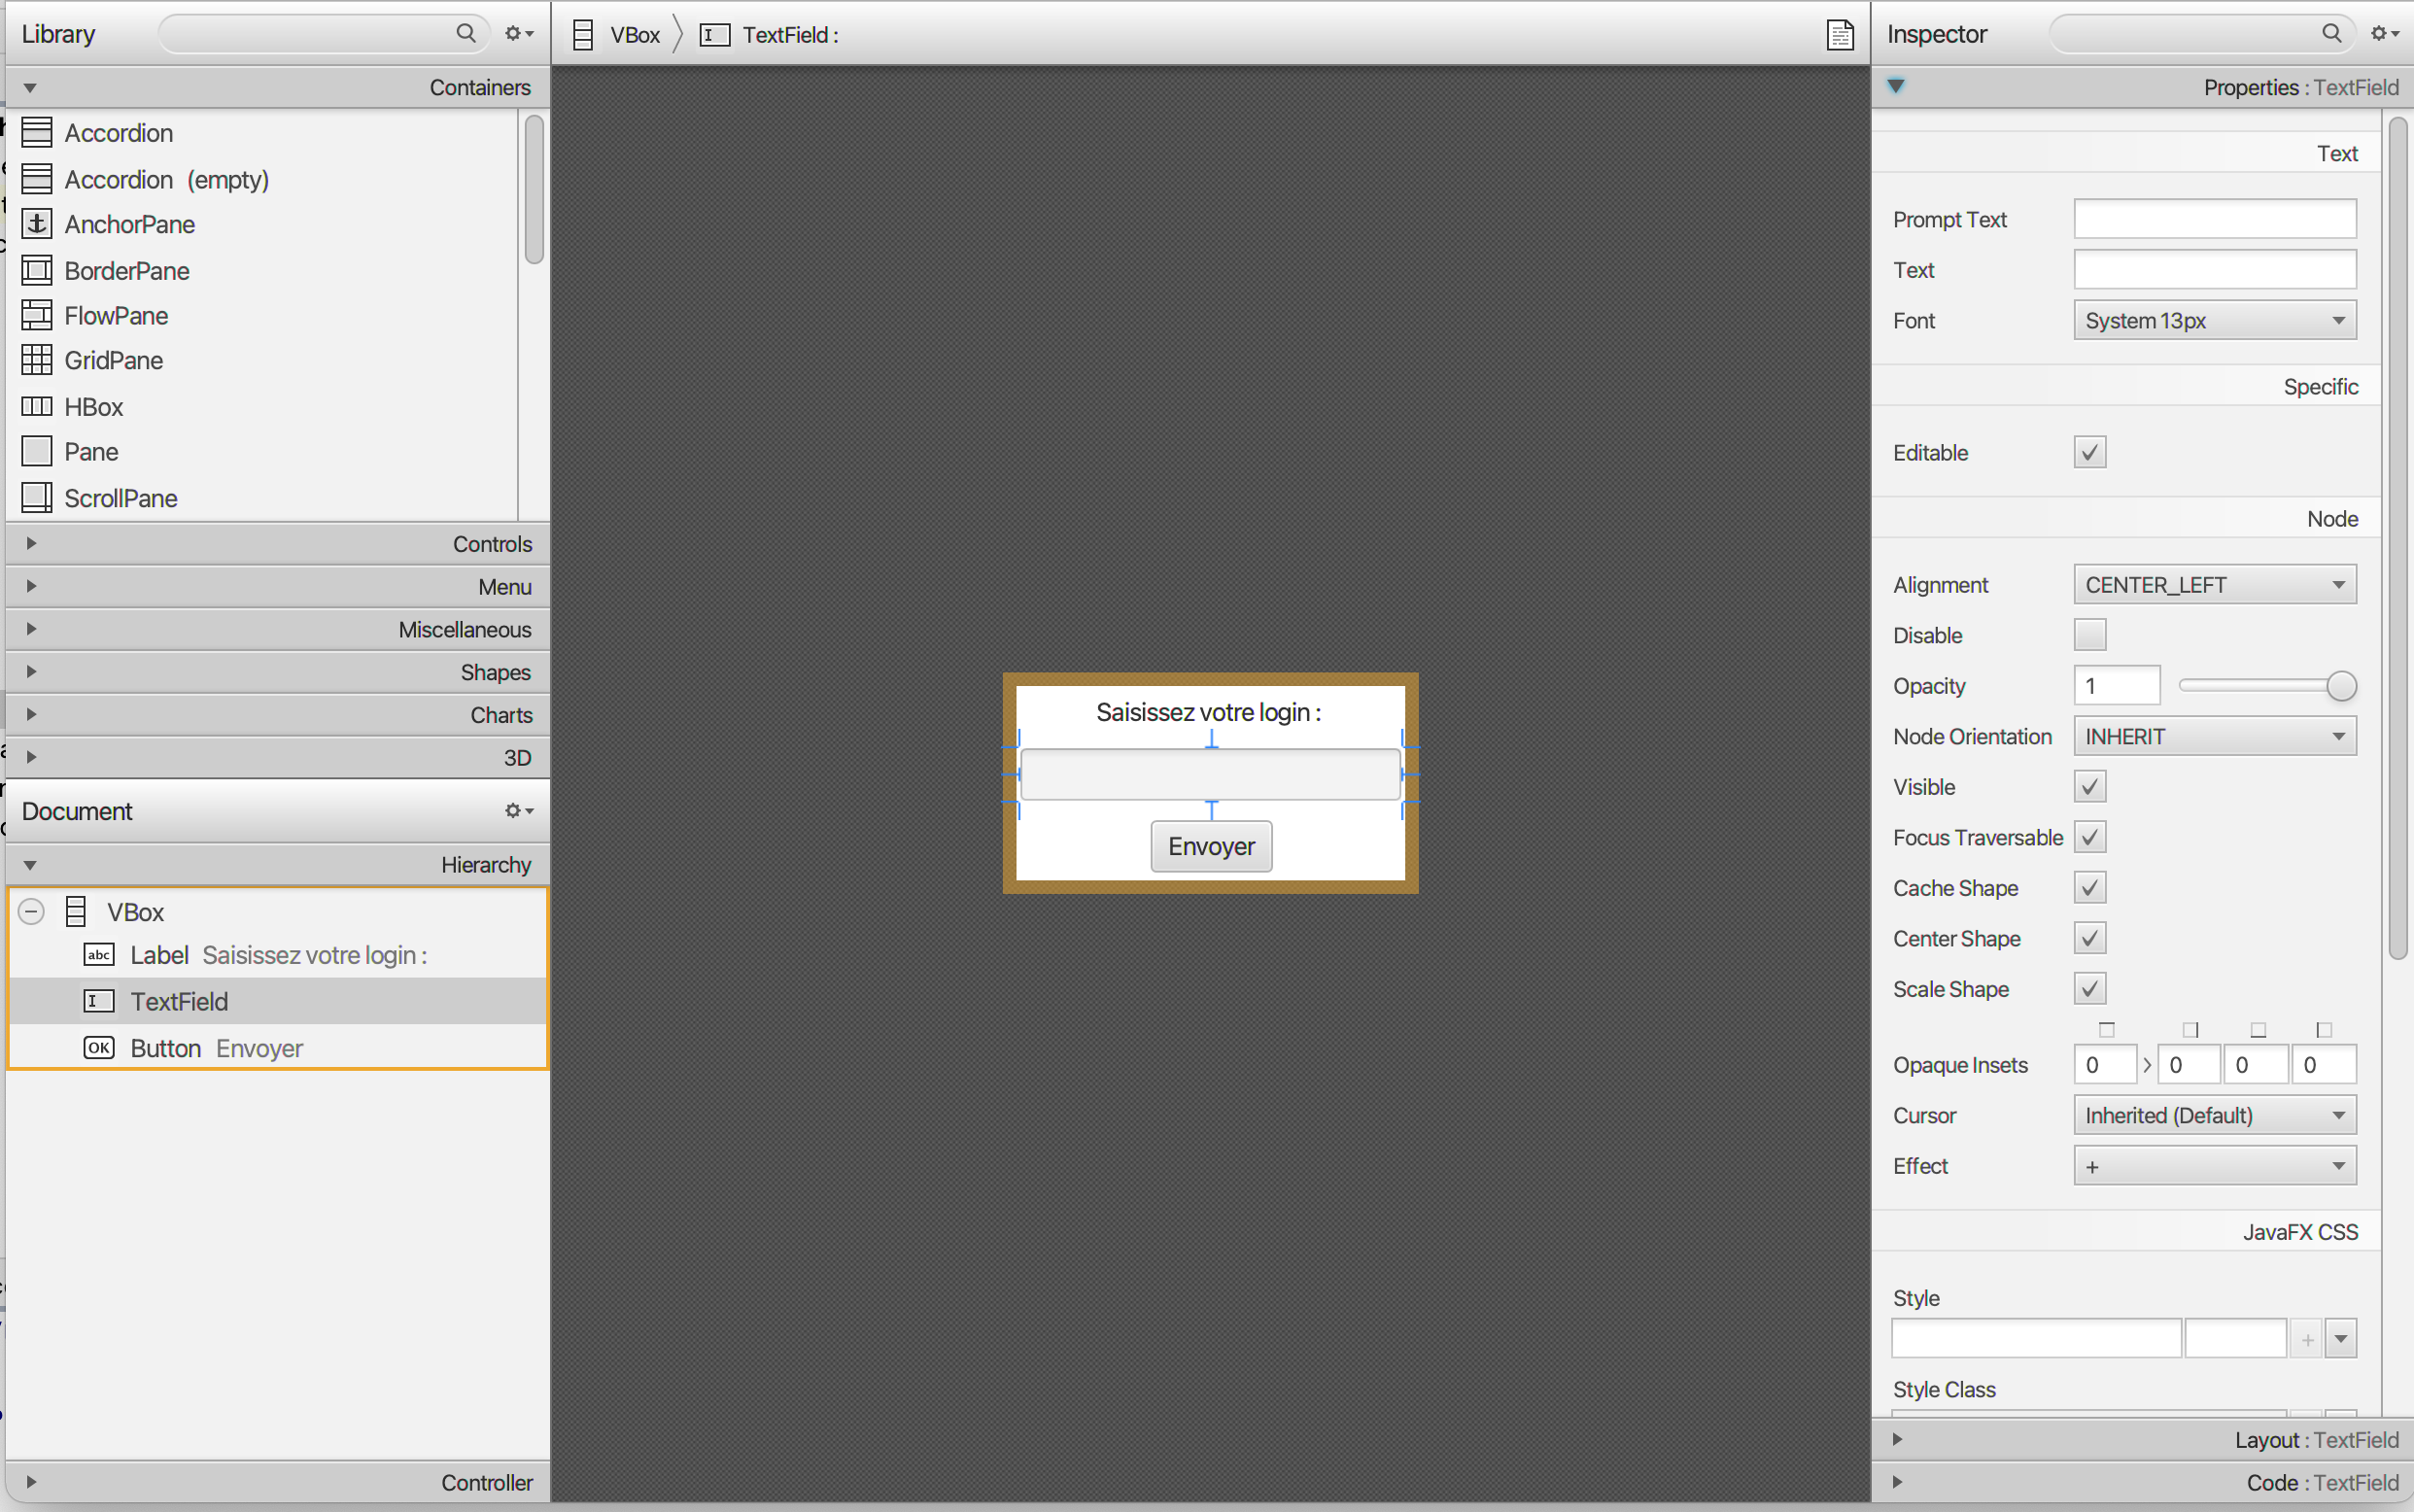Collapse the VBox hierarchy node
Screen dimensions: 2414x1512
pyautogui.click(x=32, y=912)
